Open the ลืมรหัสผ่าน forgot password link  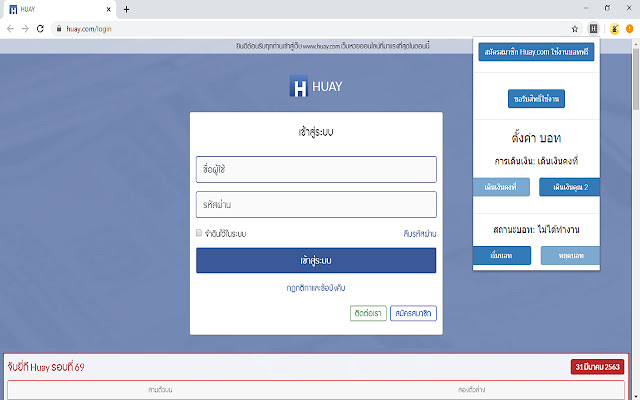pyautogui.click(x=420, y=233)
